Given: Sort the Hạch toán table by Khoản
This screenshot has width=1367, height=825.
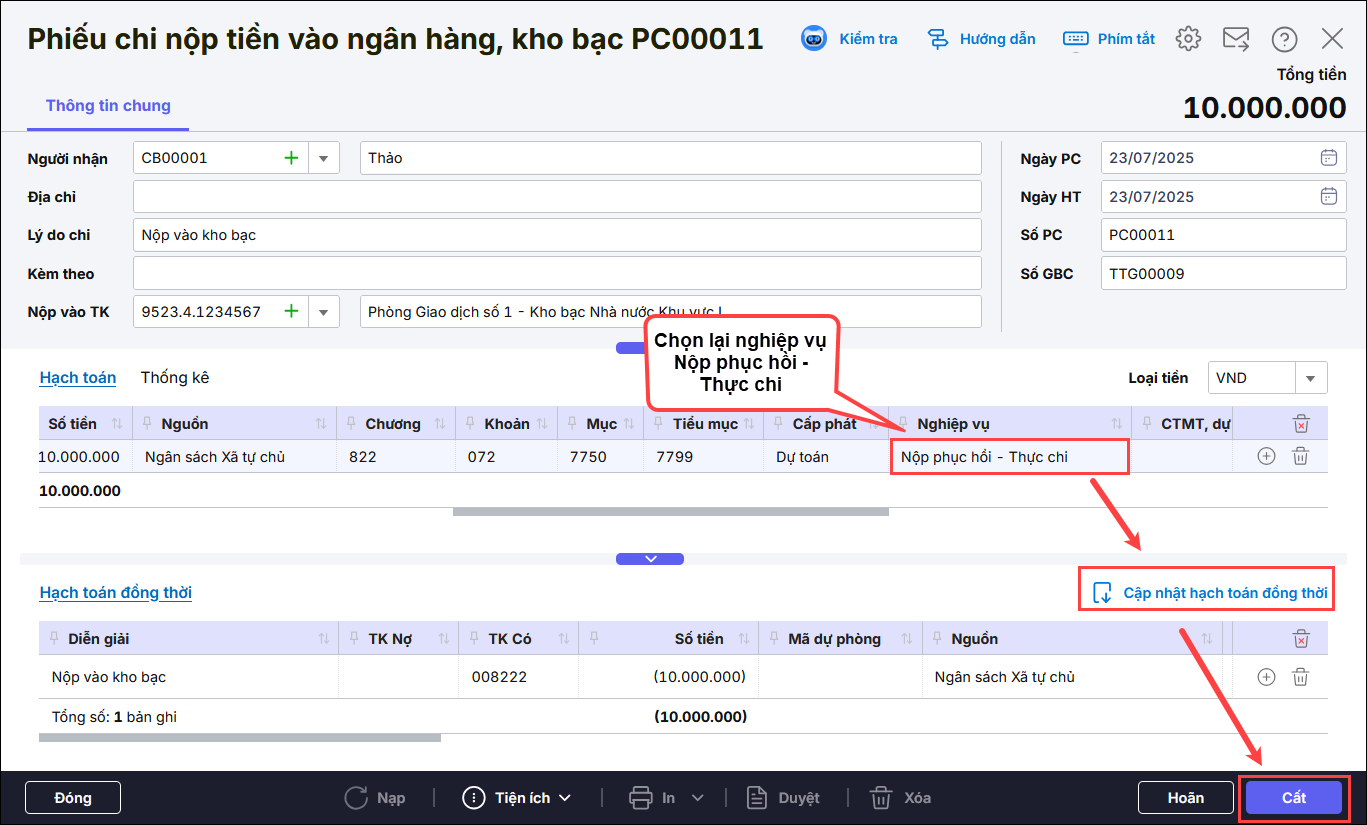Looking at the screenshot, I should coord(542,424).
